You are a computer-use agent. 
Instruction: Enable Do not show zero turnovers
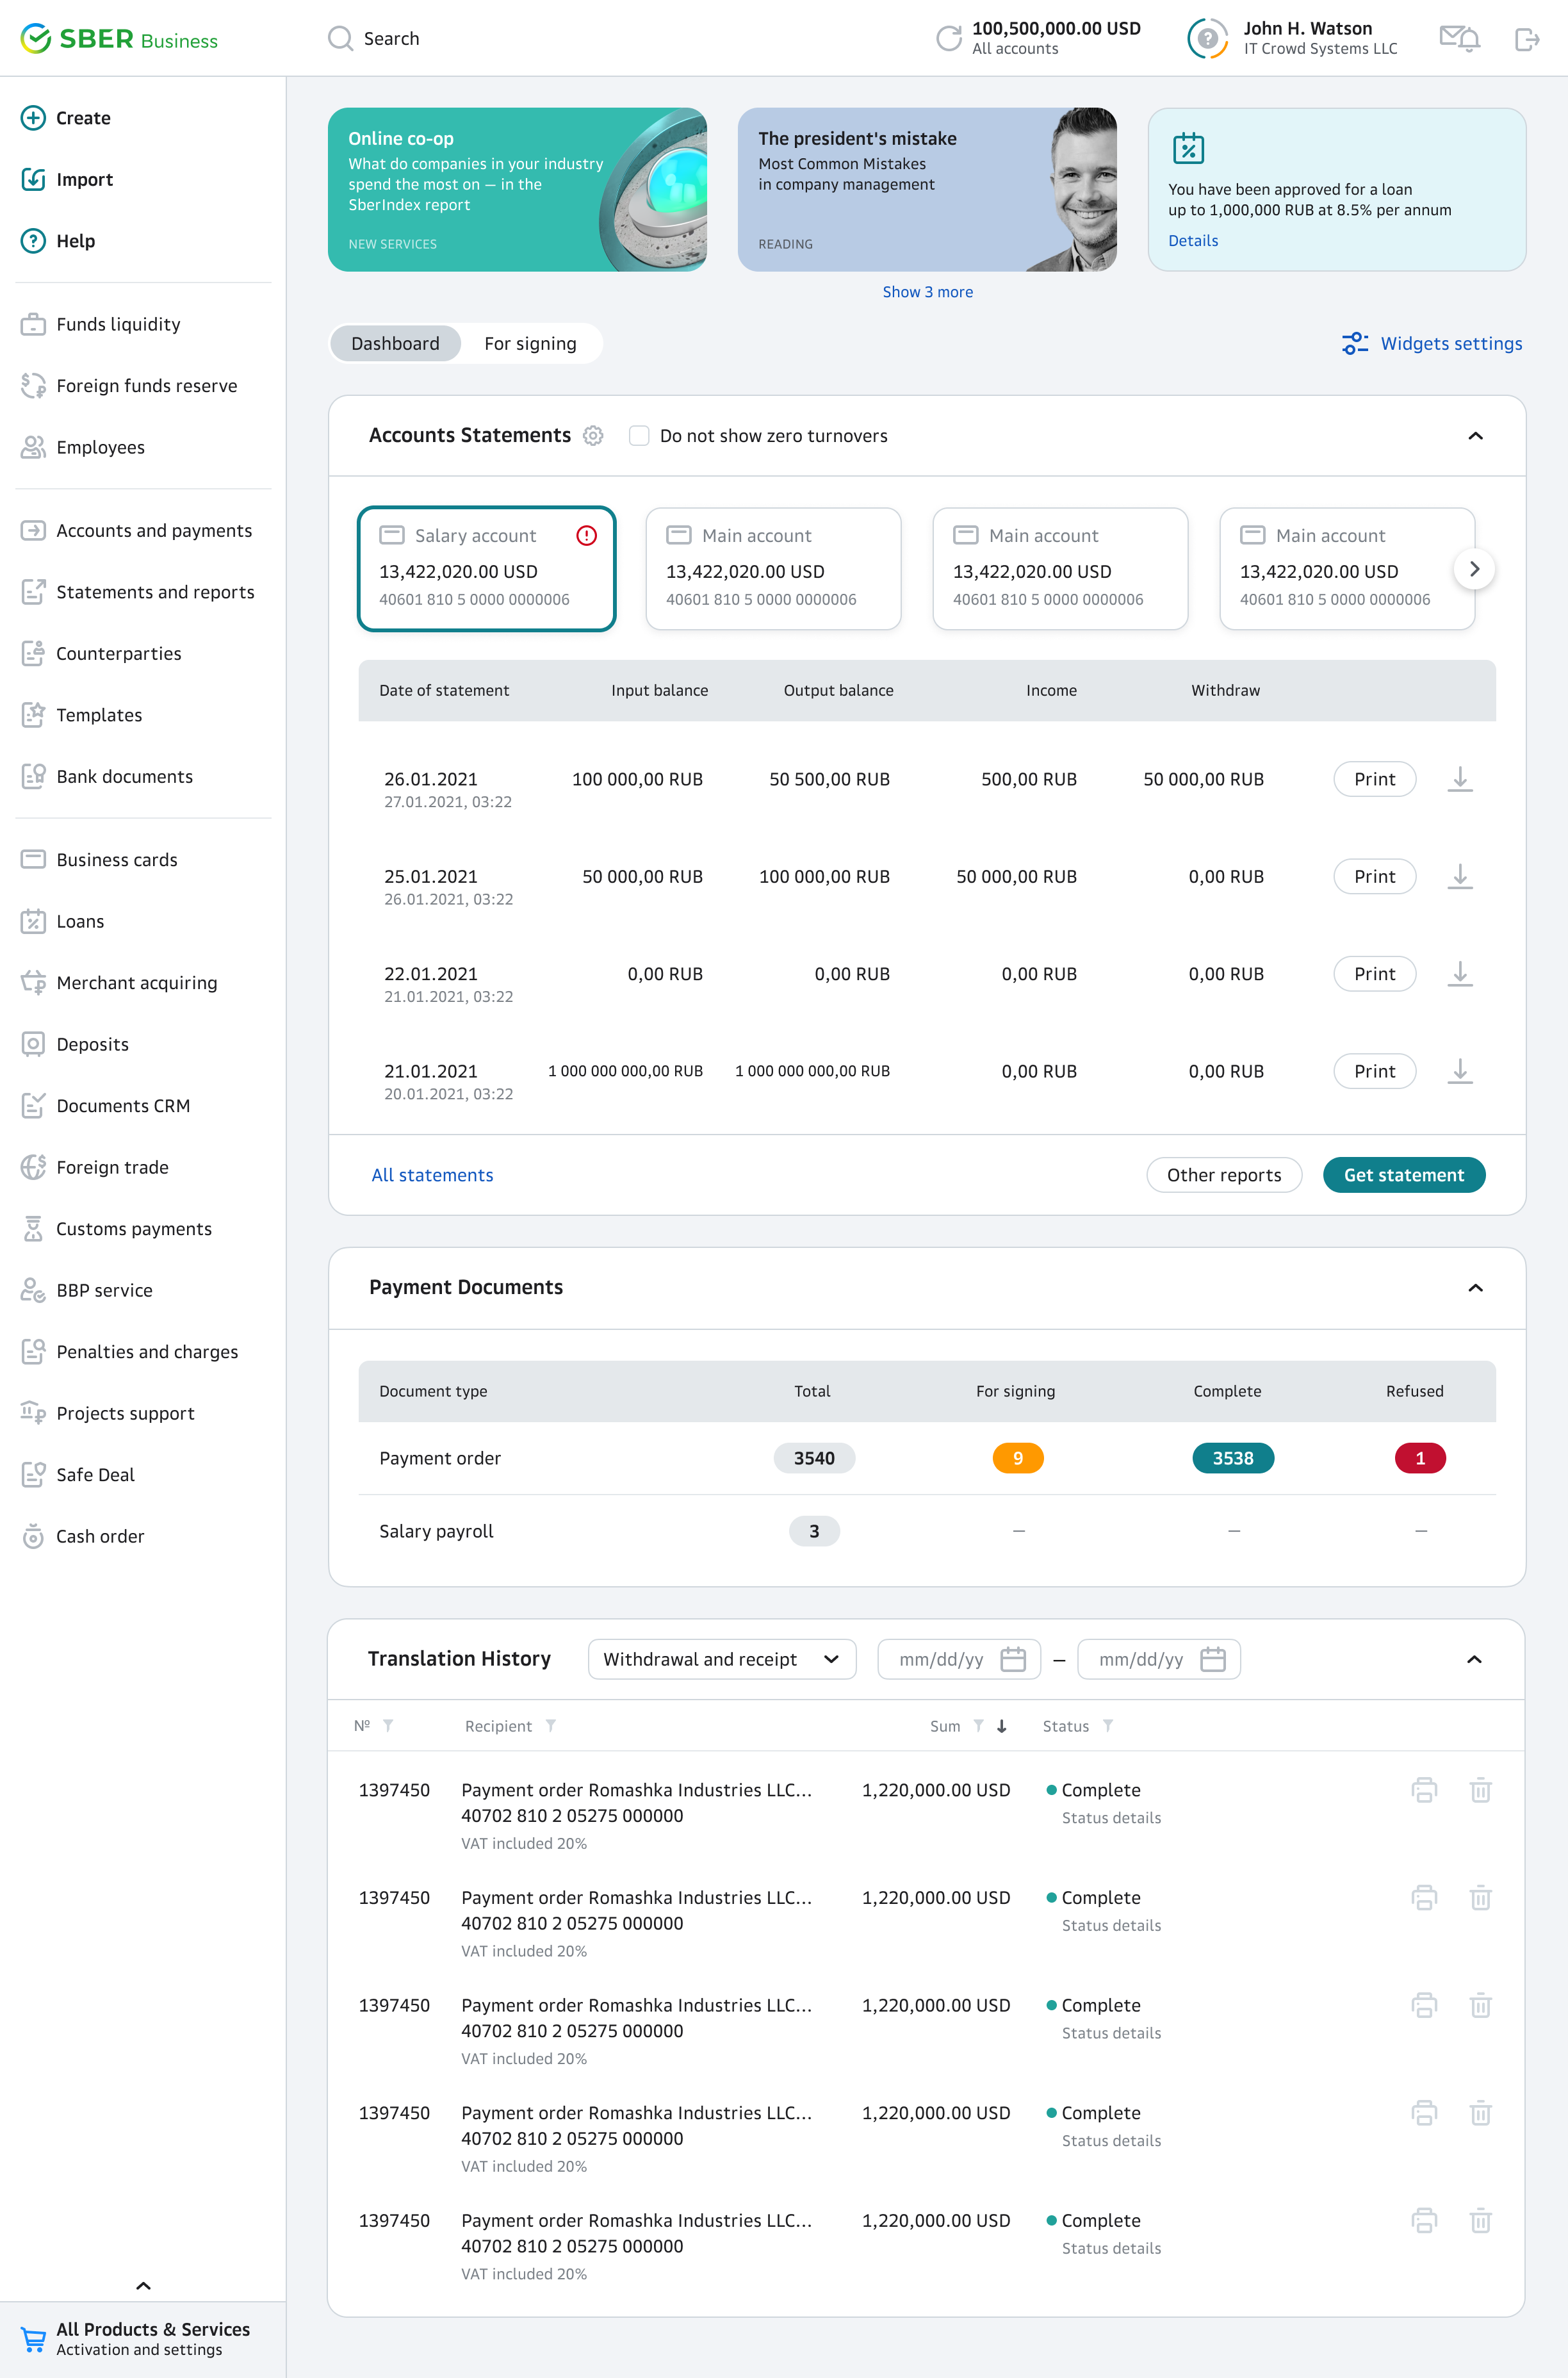(x=639, y=436)
